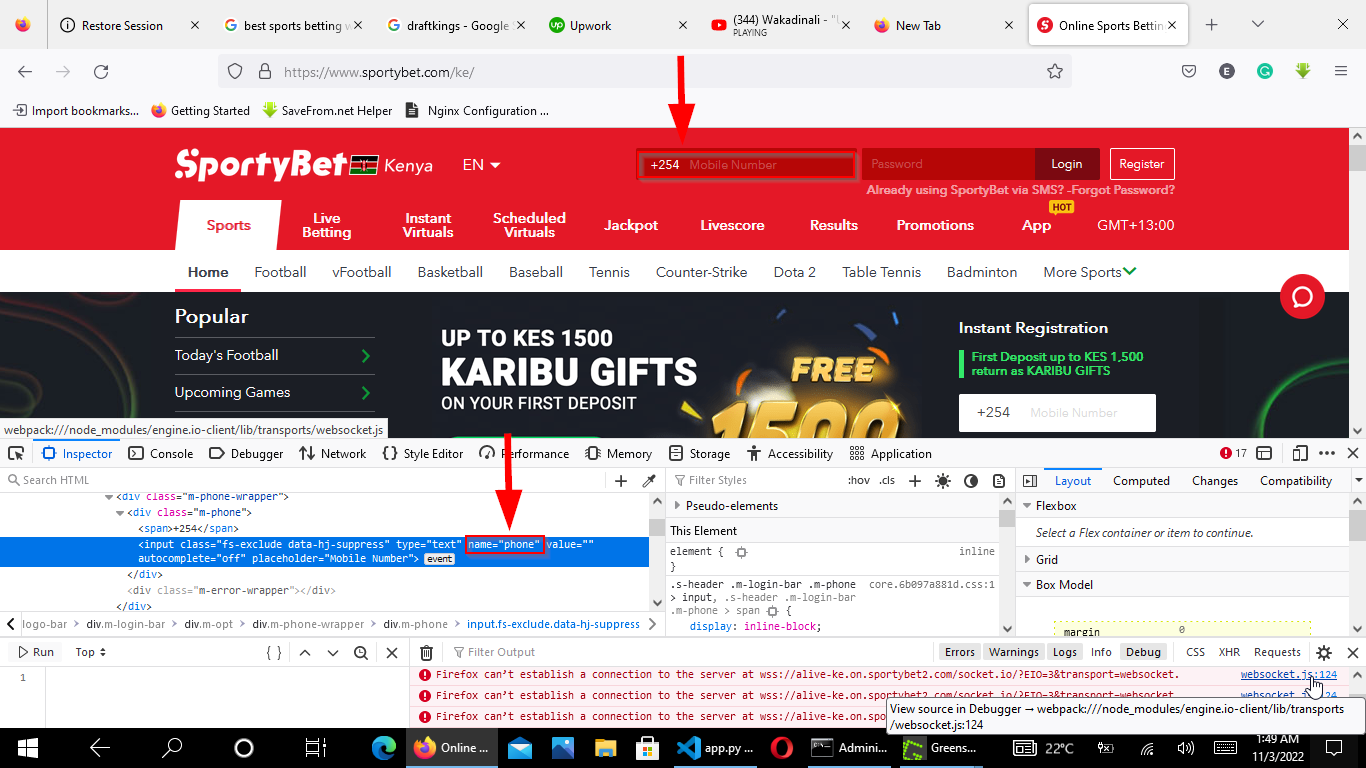Toggle print media simulation icon

tap(998, 481)
